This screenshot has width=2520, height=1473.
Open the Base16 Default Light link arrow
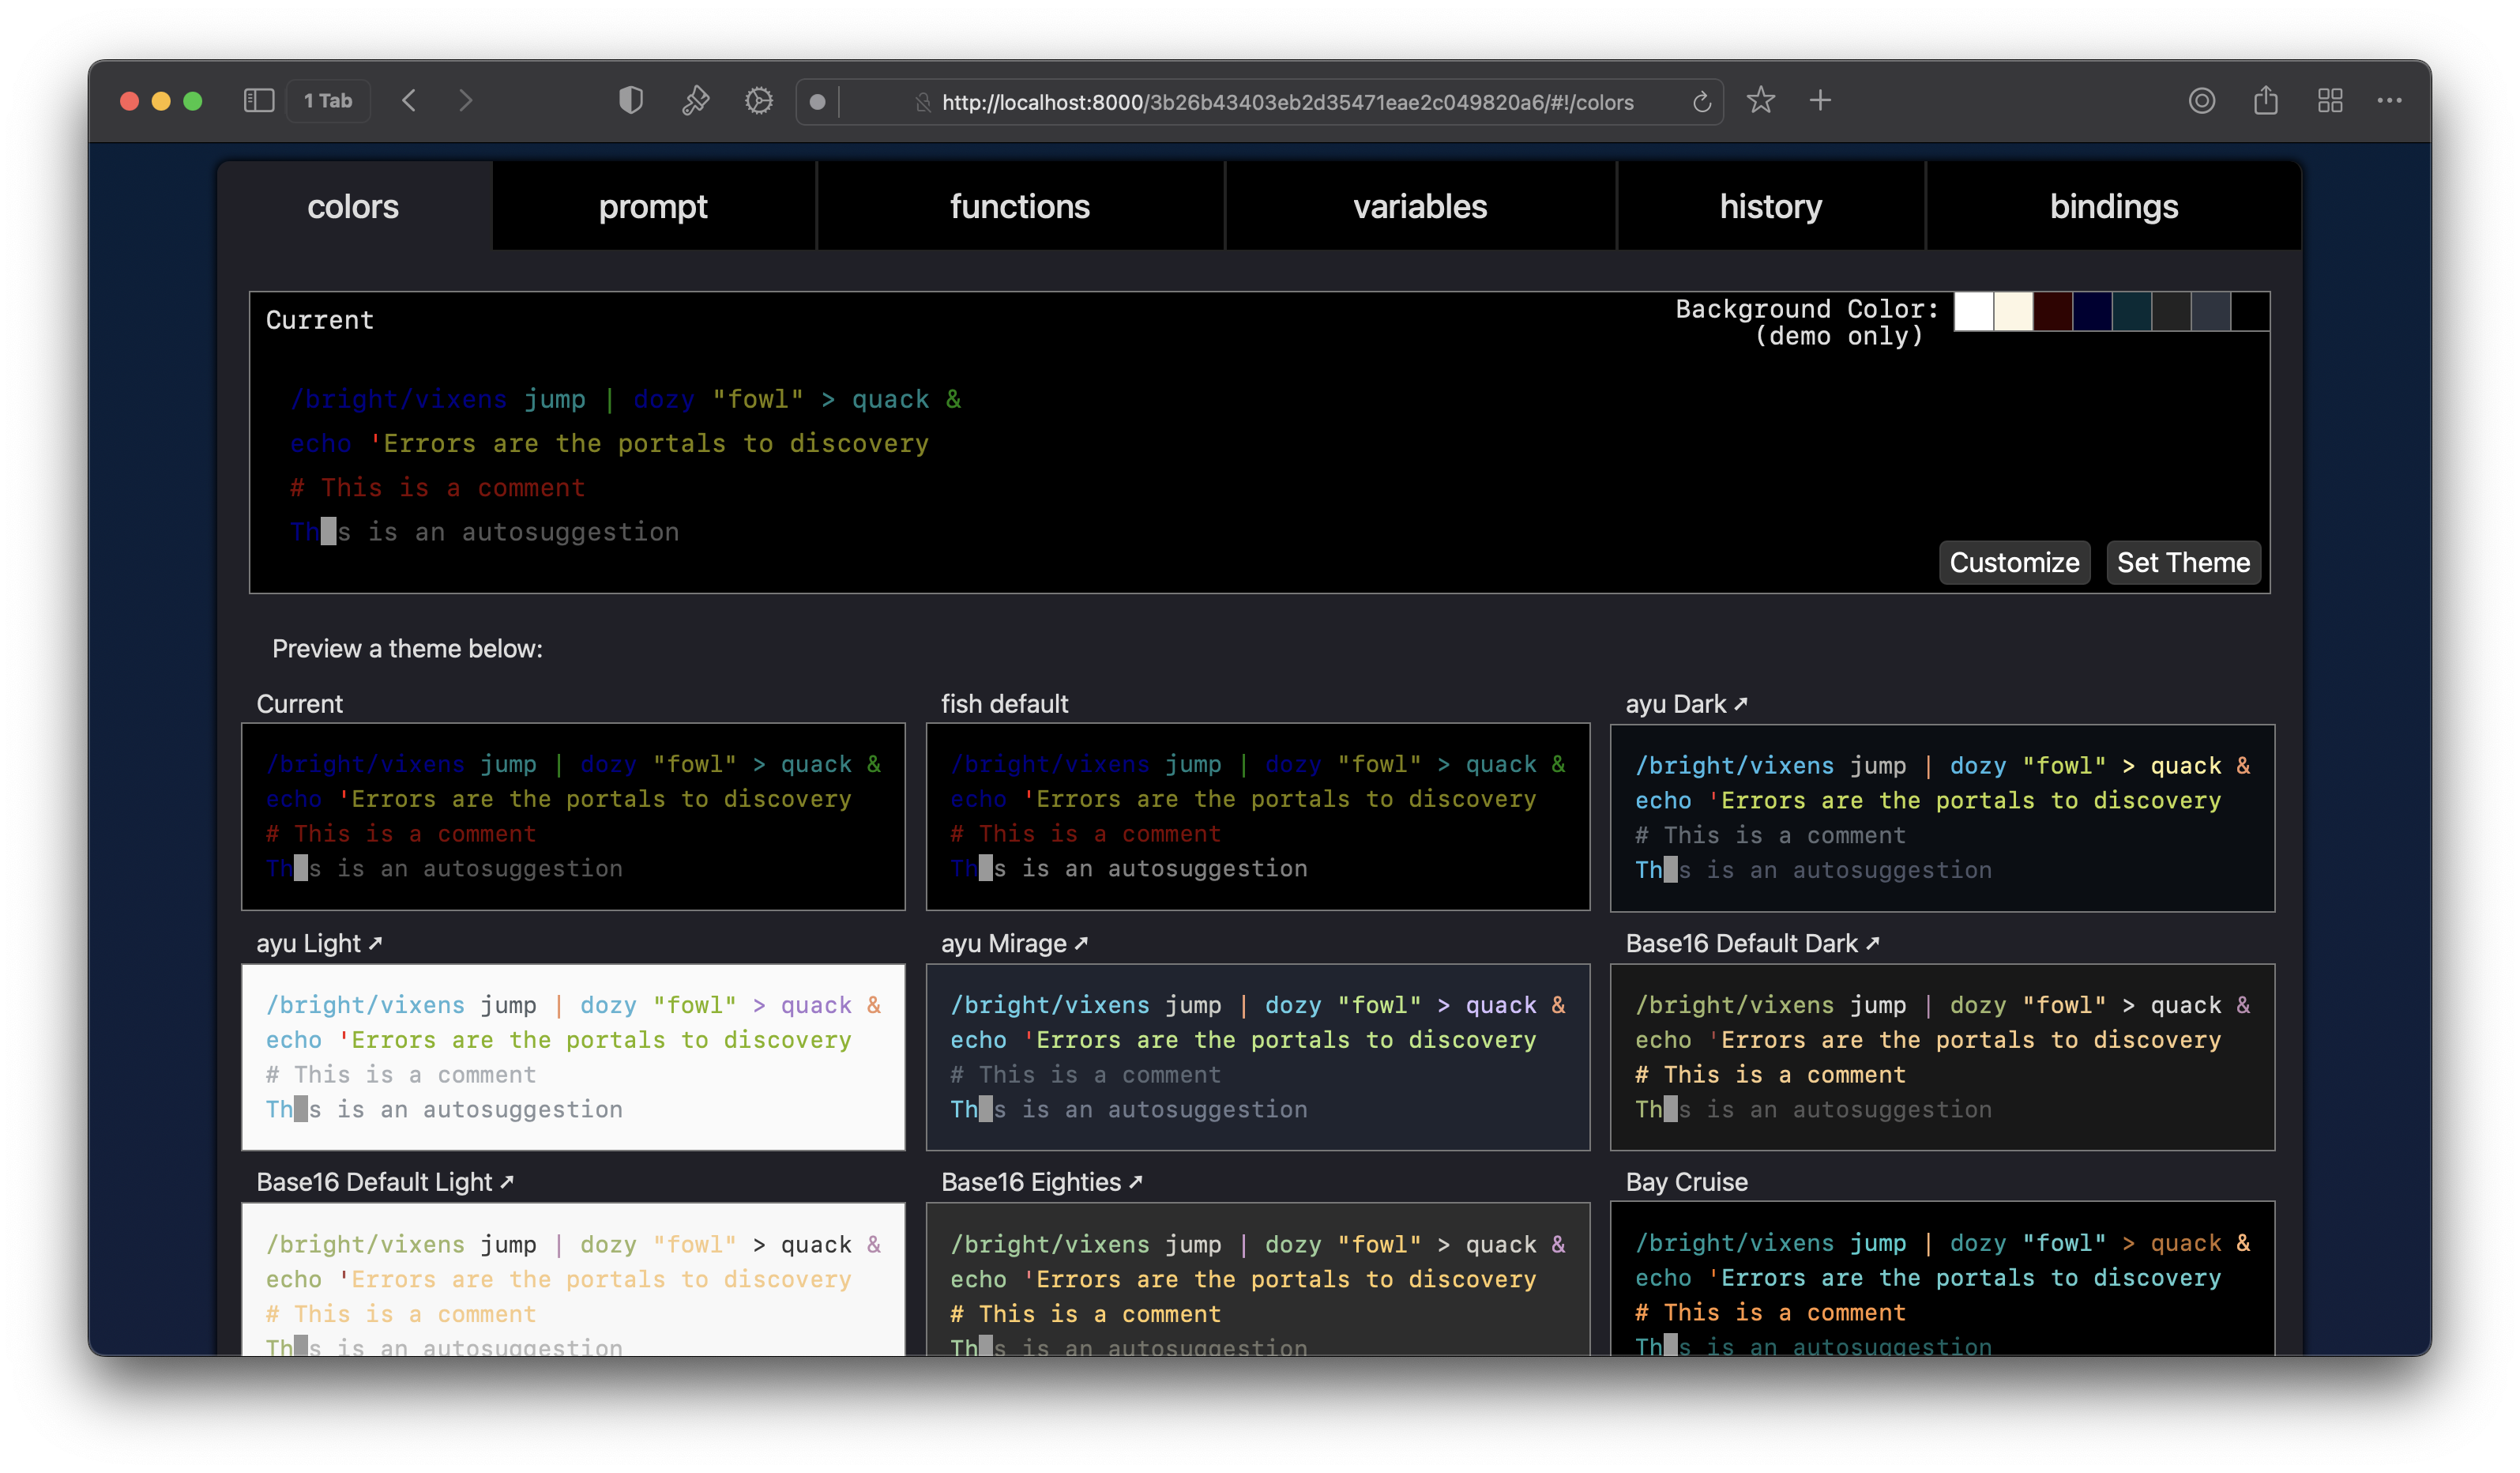pos(507,1182)
